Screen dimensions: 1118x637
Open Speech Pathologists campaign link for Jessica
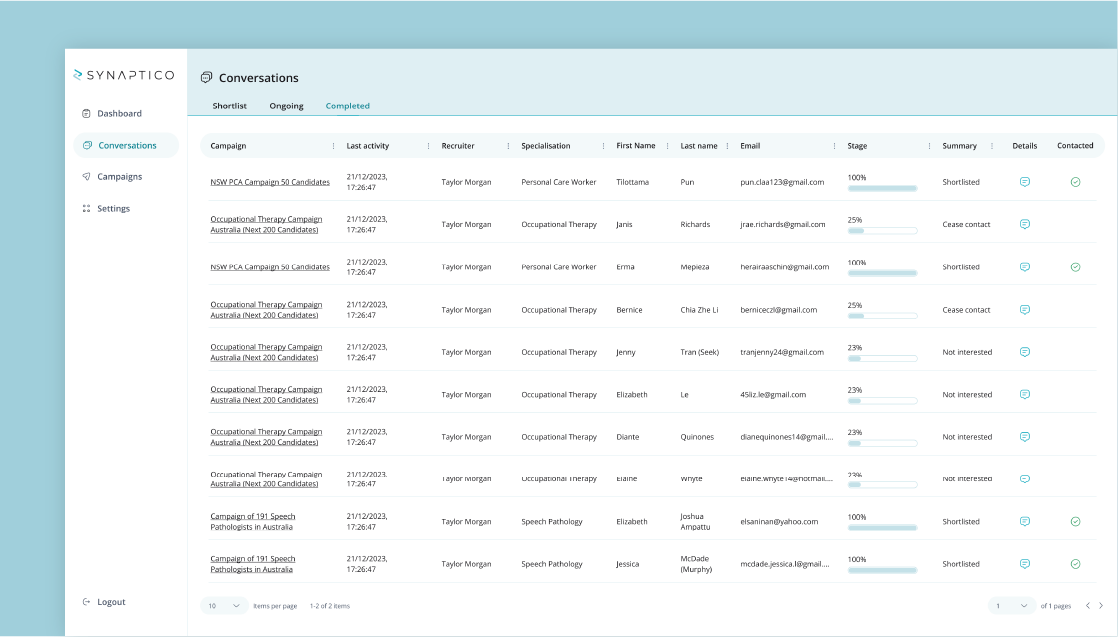tap(252, 564)
